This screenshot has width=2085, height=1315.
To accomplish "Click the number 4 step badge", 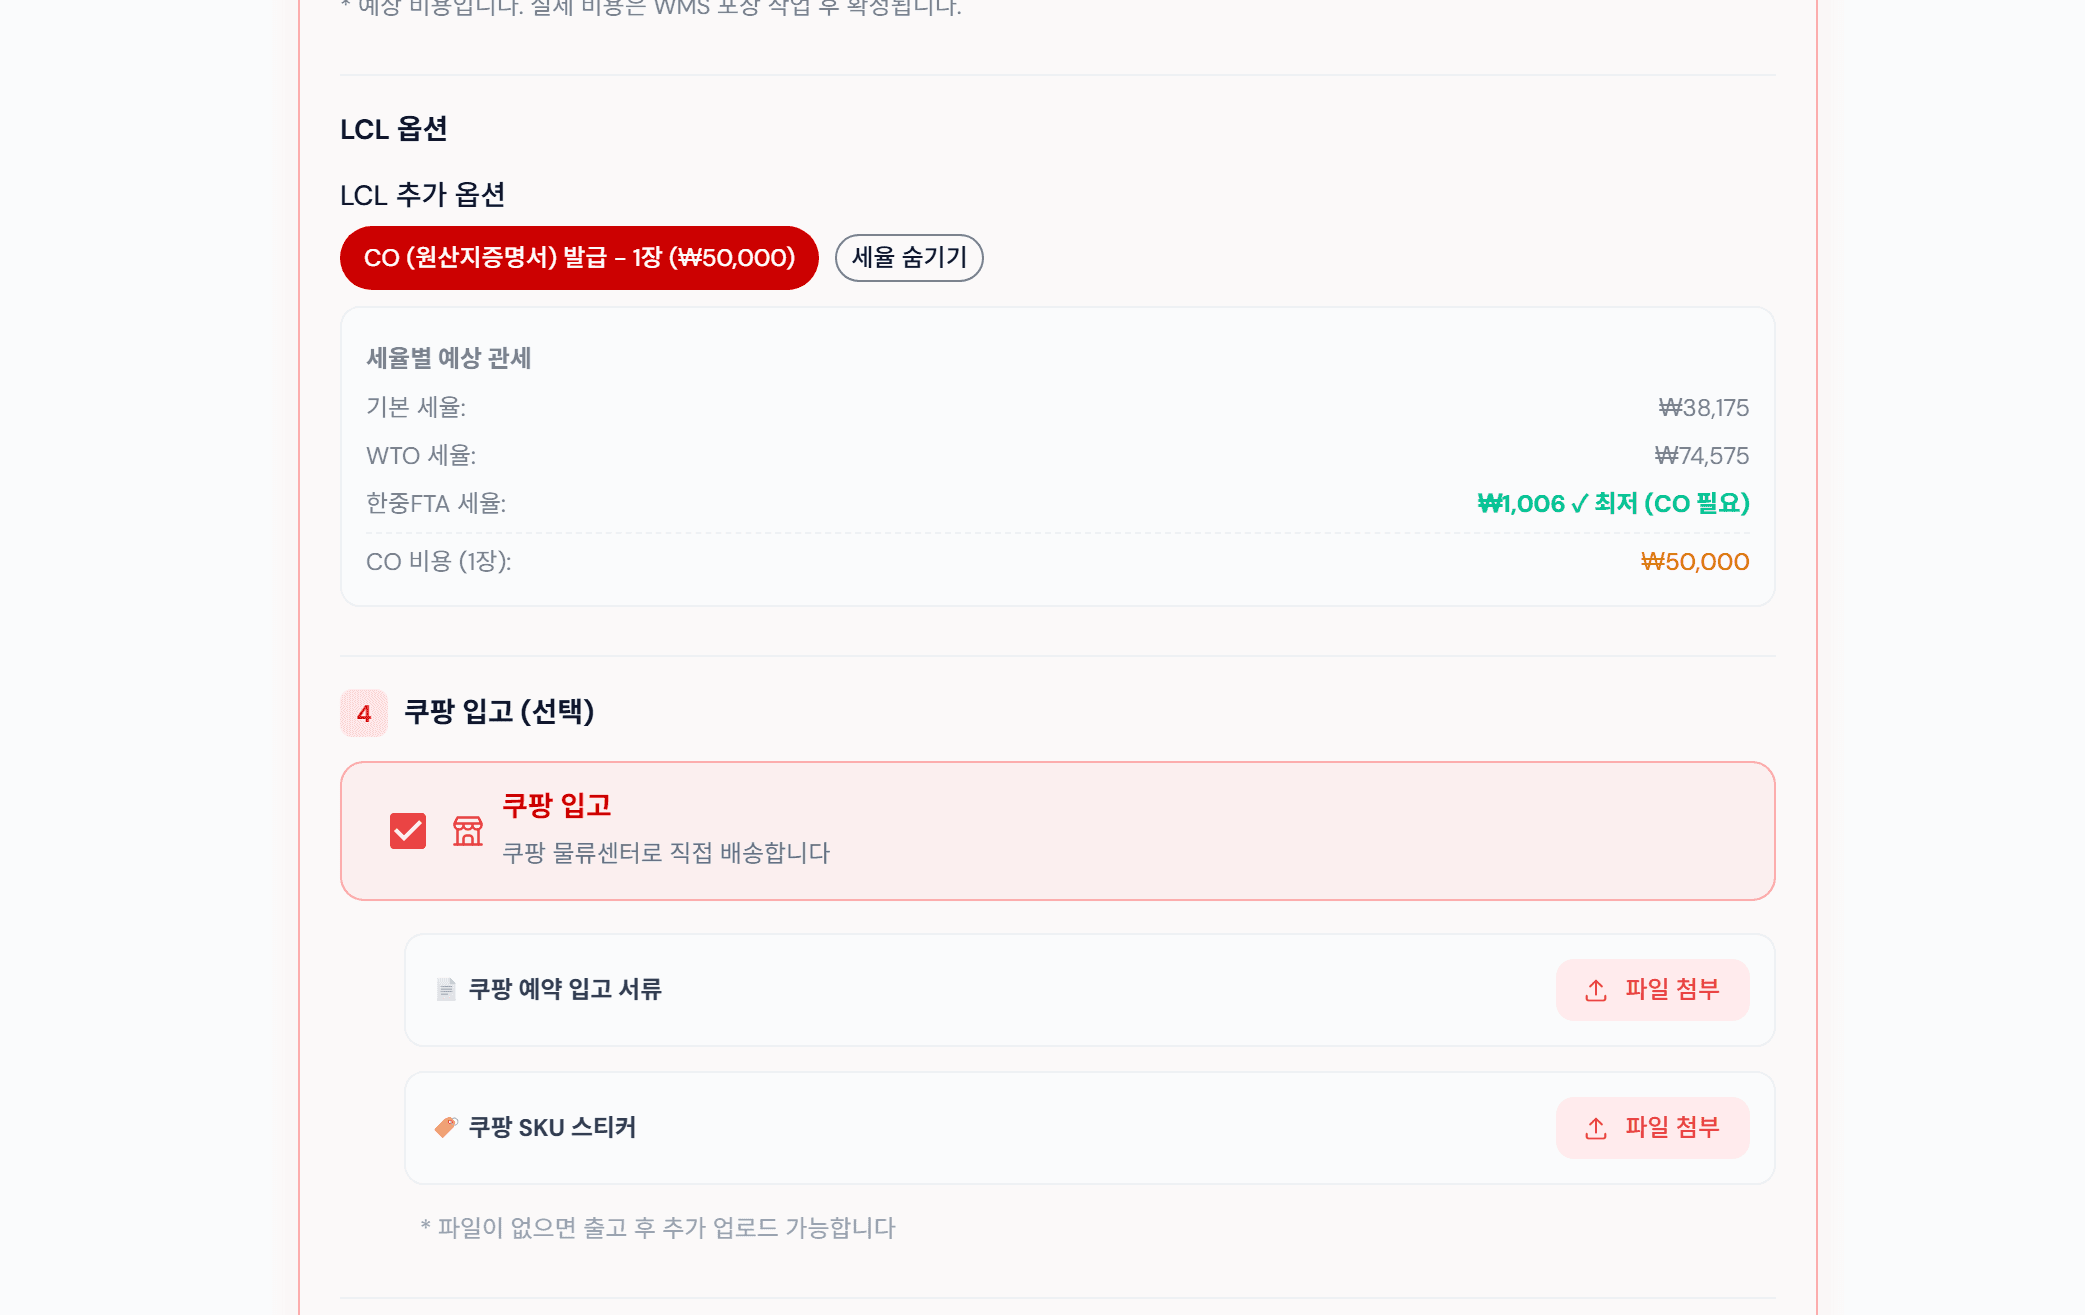I will (x=364, y=713).
